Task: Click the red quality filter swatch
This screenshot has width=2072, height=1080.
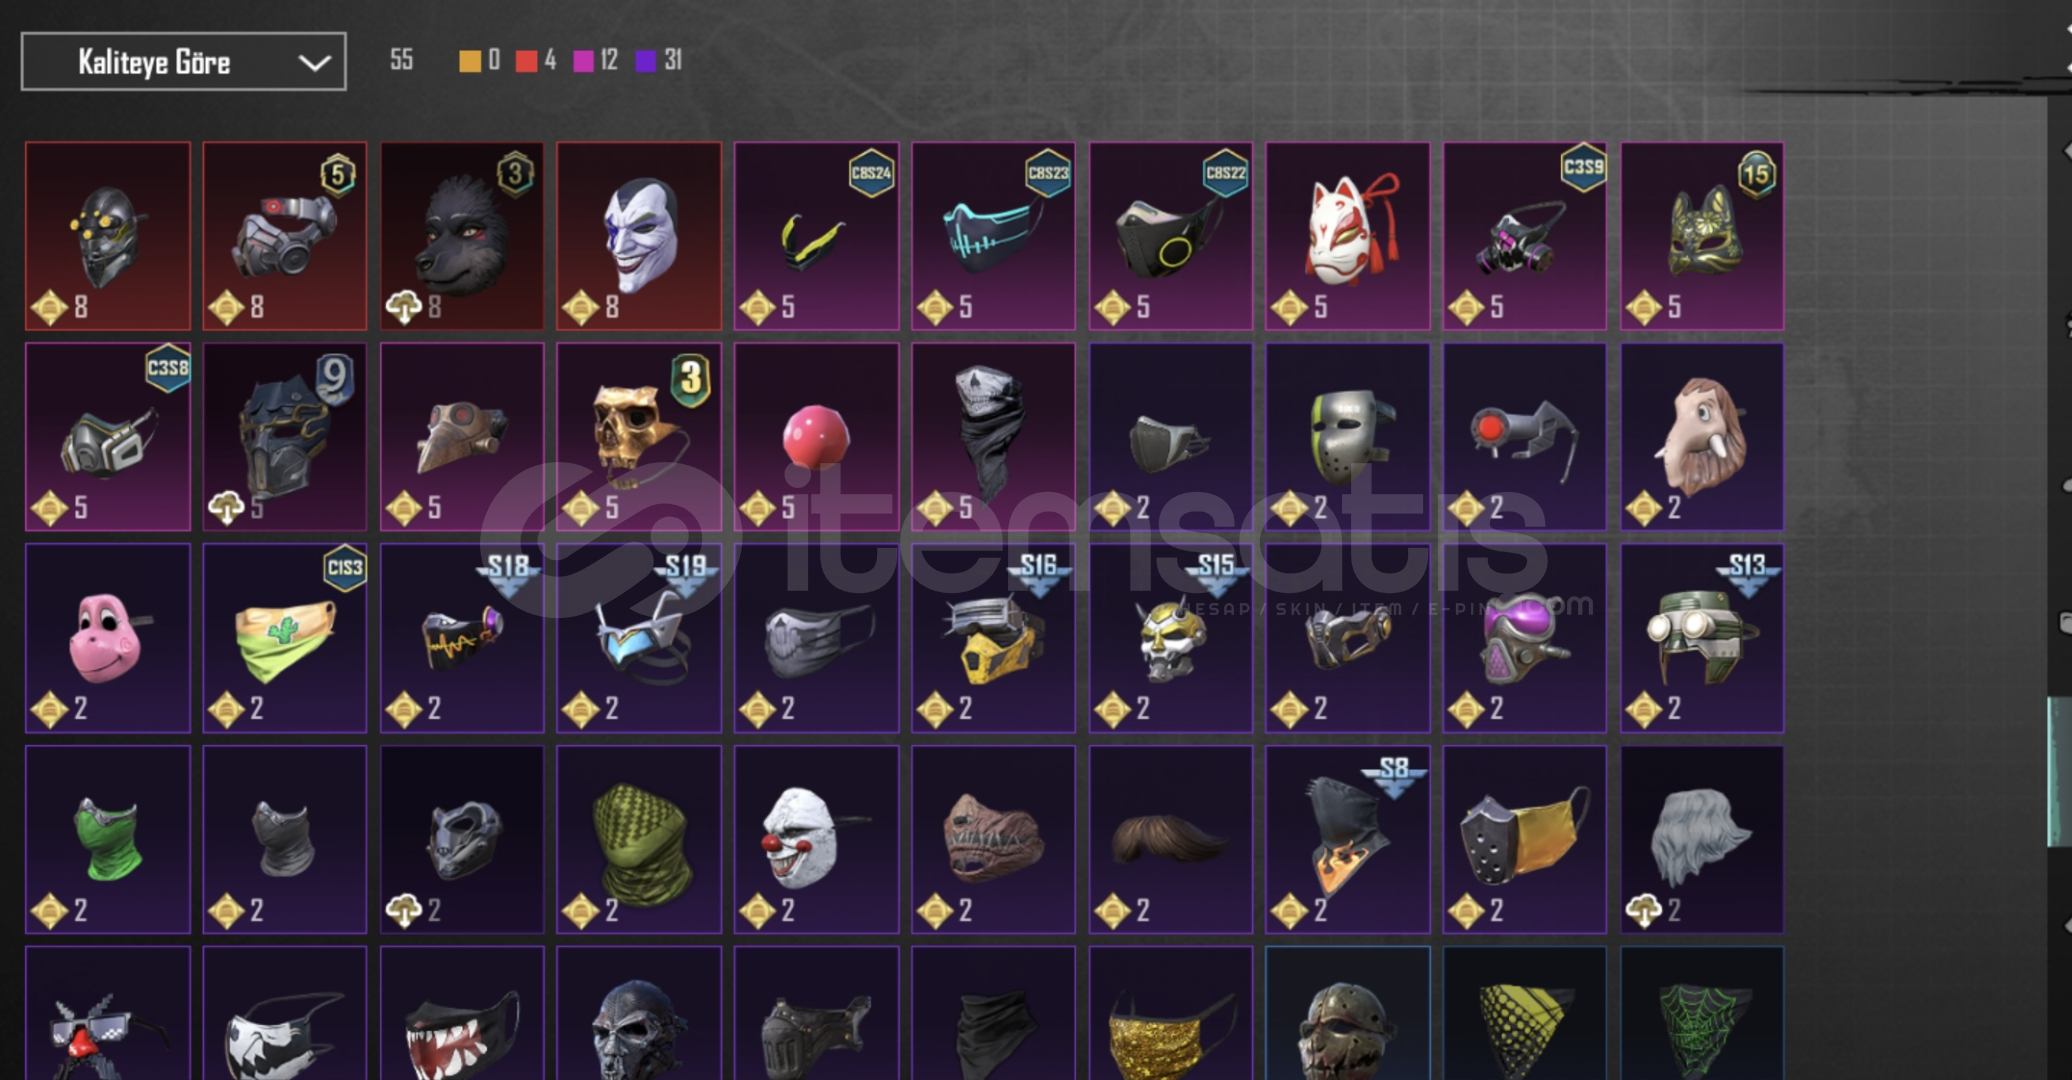Action: [526, 61]
